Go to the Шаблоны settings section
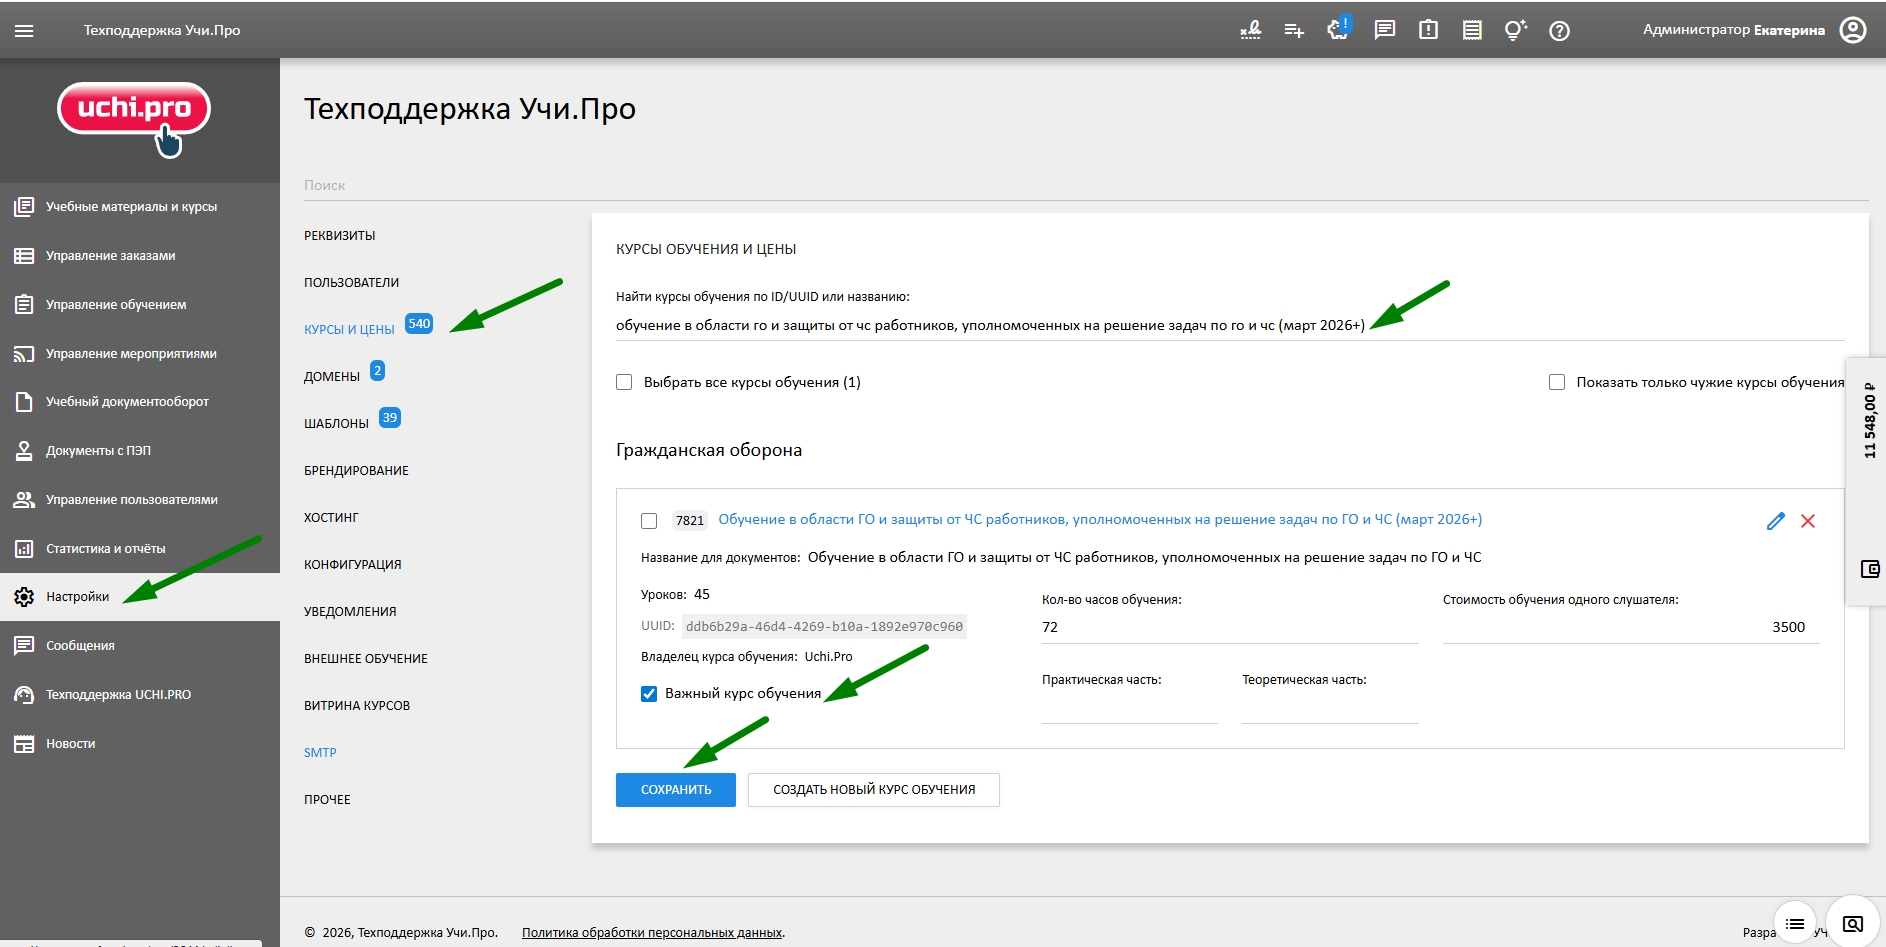 point(336,424)
